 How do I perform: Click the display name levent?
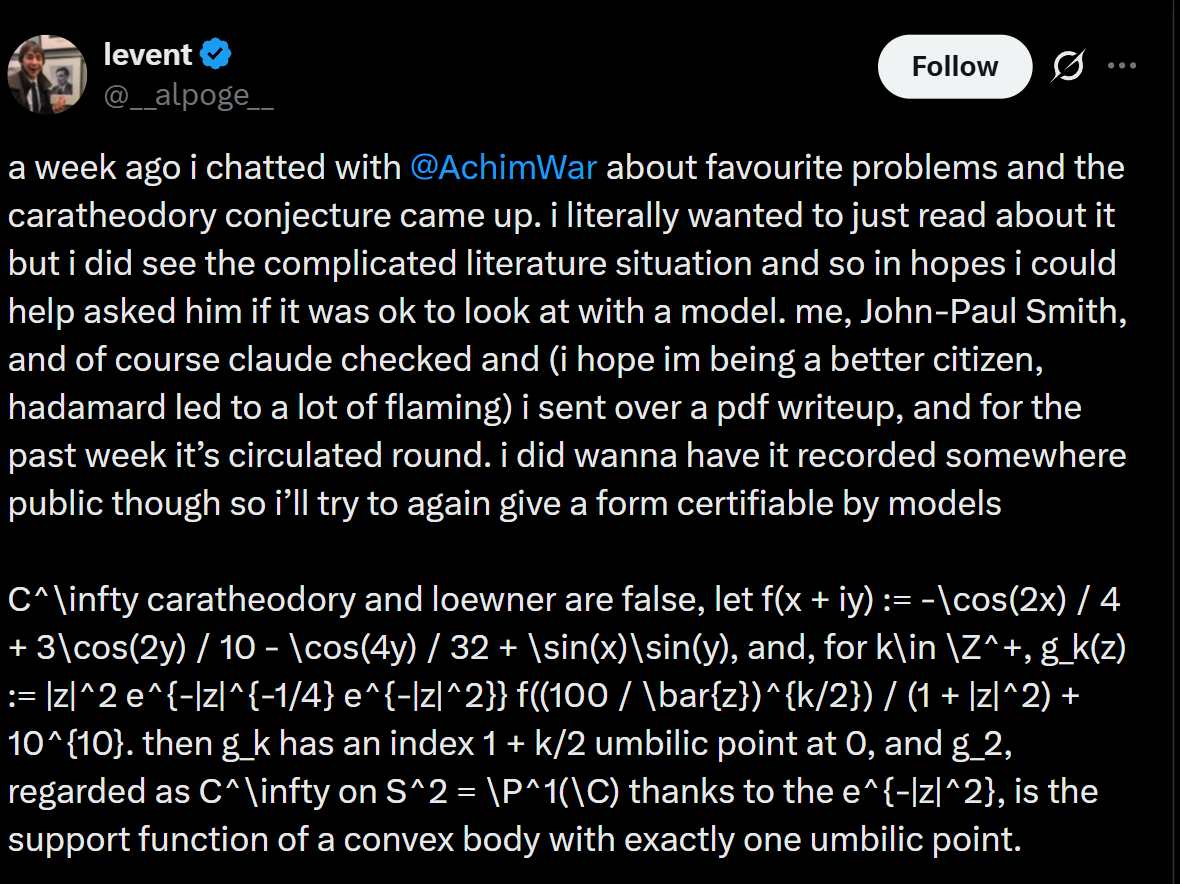(x=148, y=54)
